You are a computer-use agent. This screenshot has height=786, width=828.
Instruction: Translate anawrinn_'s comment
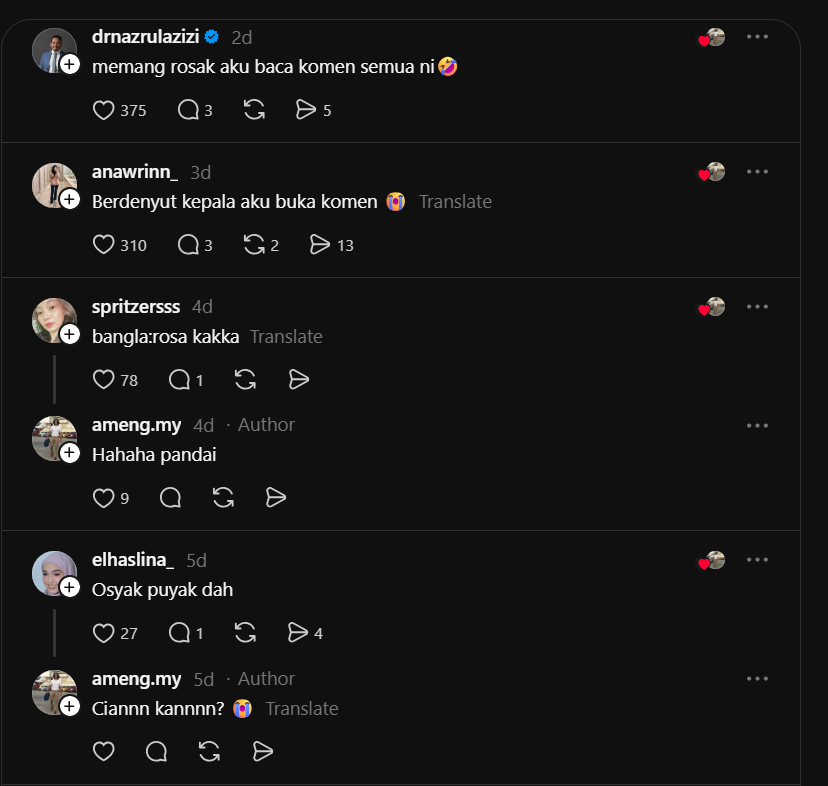[x=455, y=202]
